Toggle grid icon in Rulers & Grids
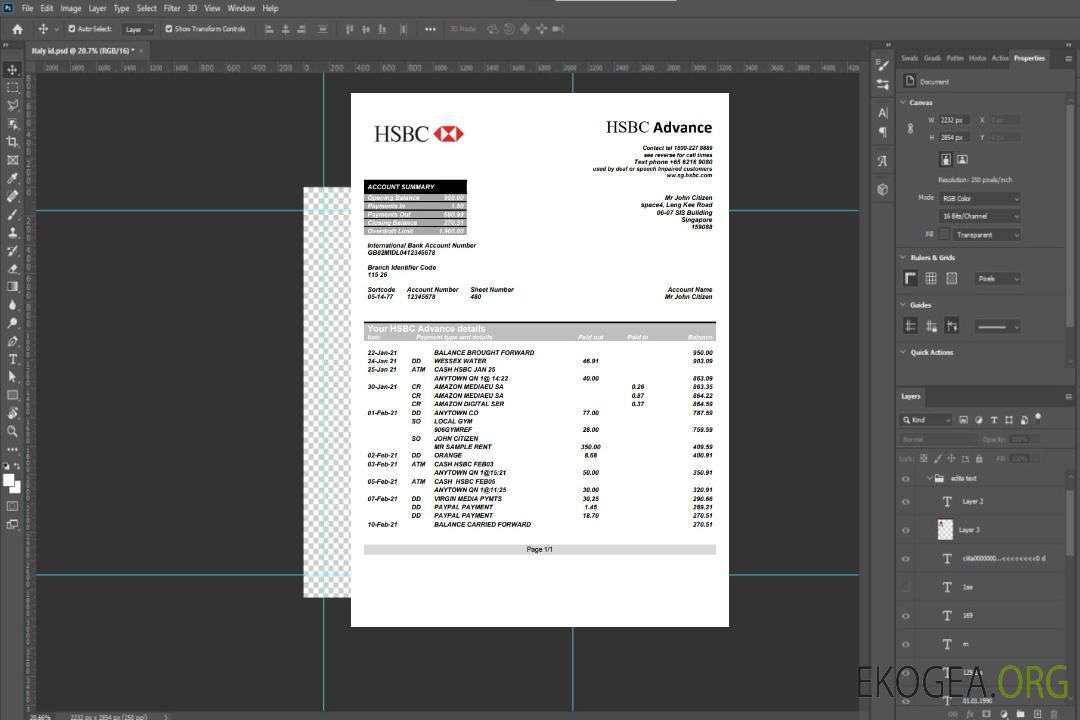The height and width of the screenshot is (720, 1080). [931, 278]
